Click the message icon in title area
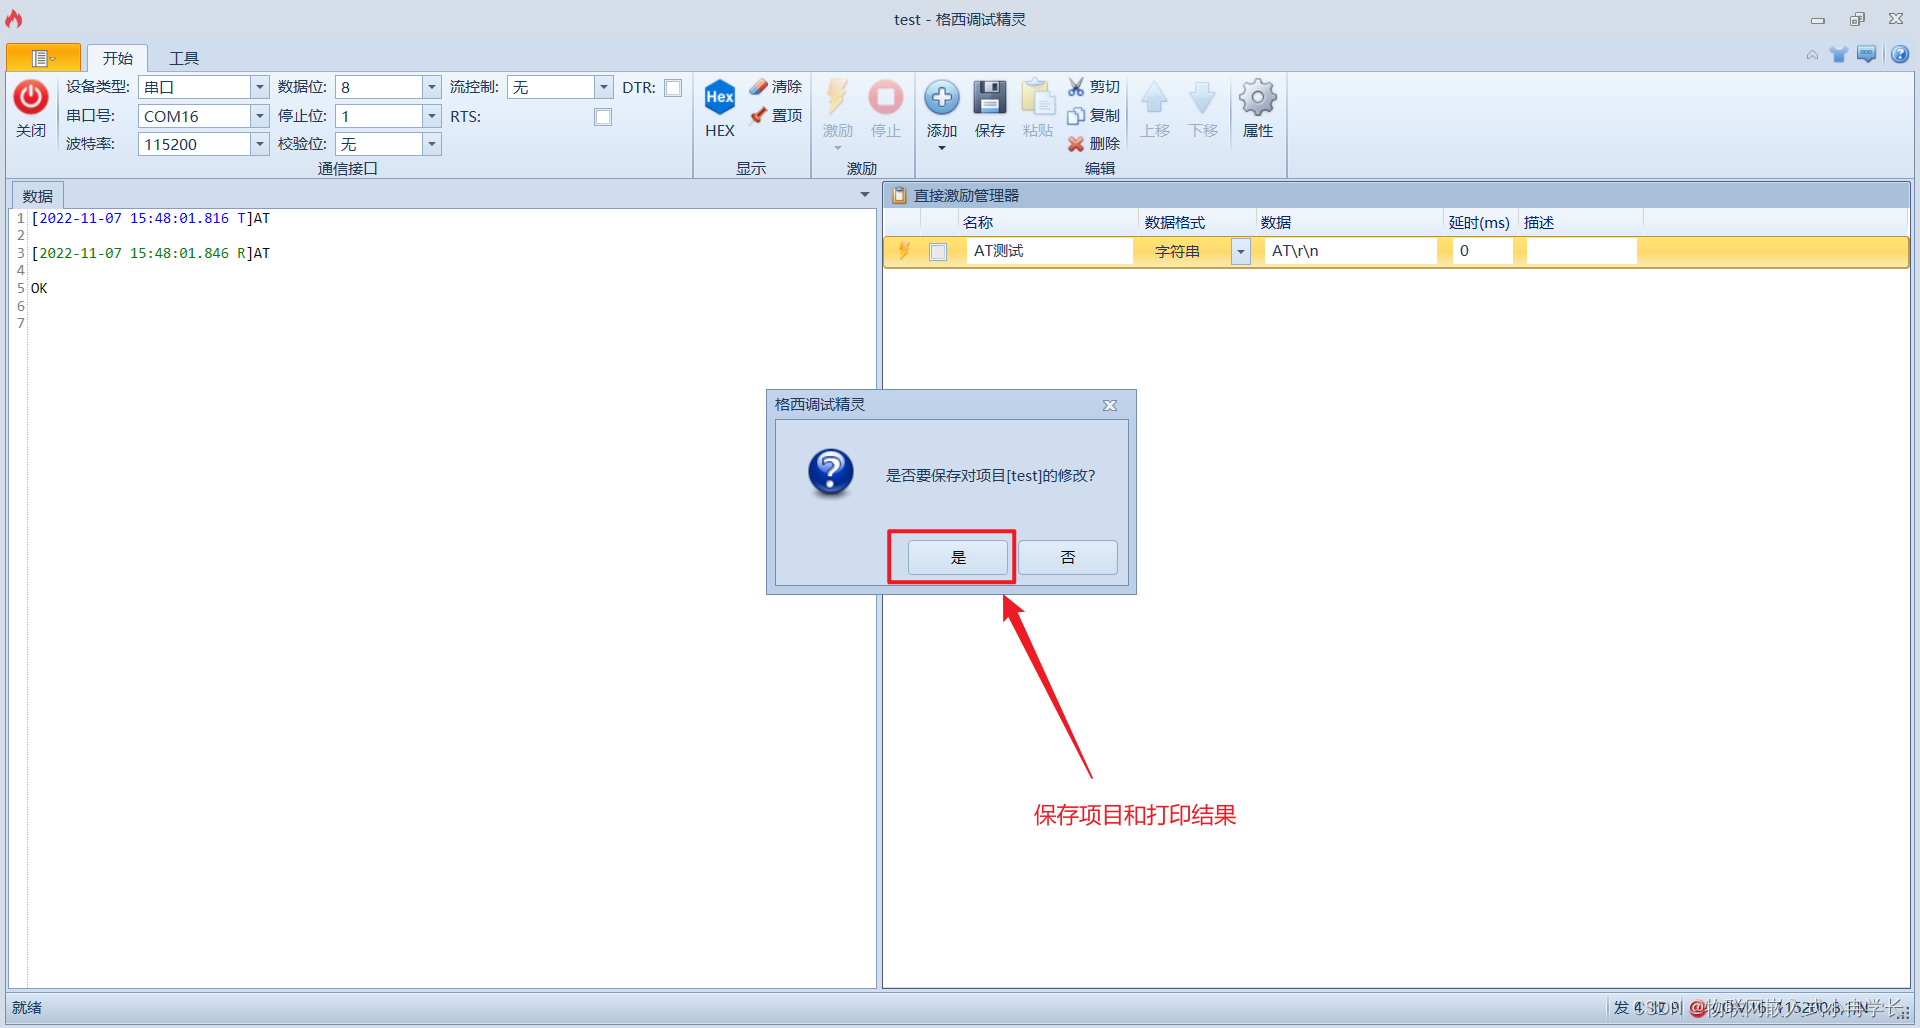This screenshot has width=1920, height=1028. click(x=1867, y=55)
